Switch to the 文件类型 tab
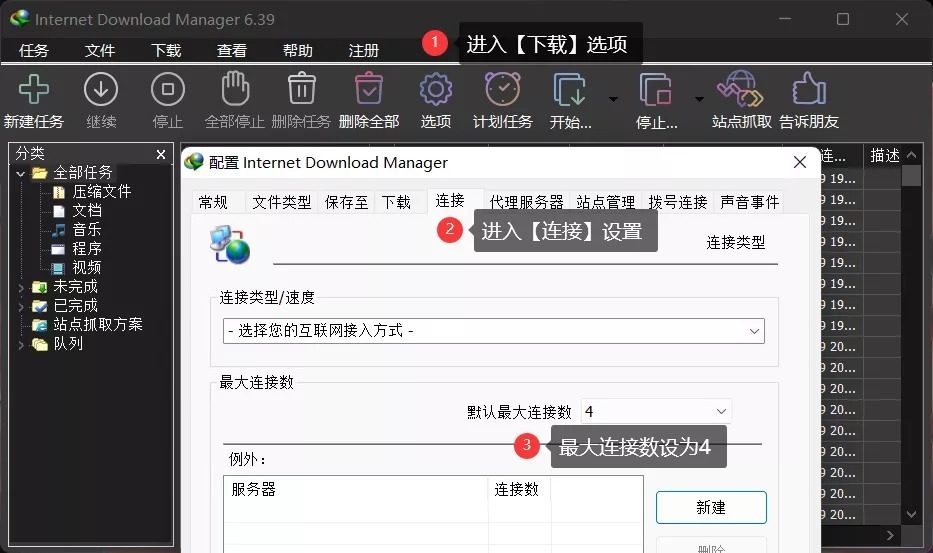The width and height of the screenshot is (933, 553). [281, 202]
